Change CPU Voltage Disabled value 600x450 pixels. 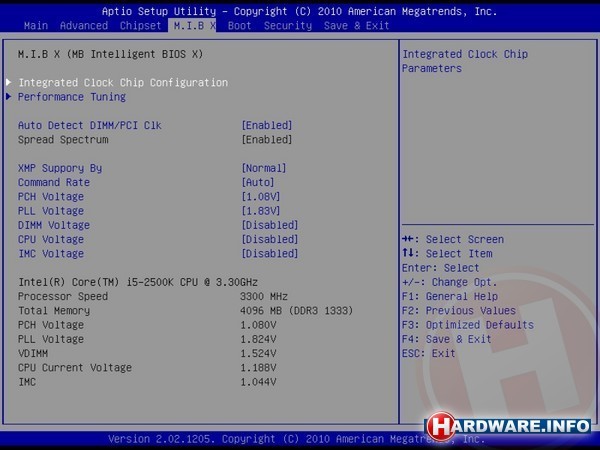[269, 239]
